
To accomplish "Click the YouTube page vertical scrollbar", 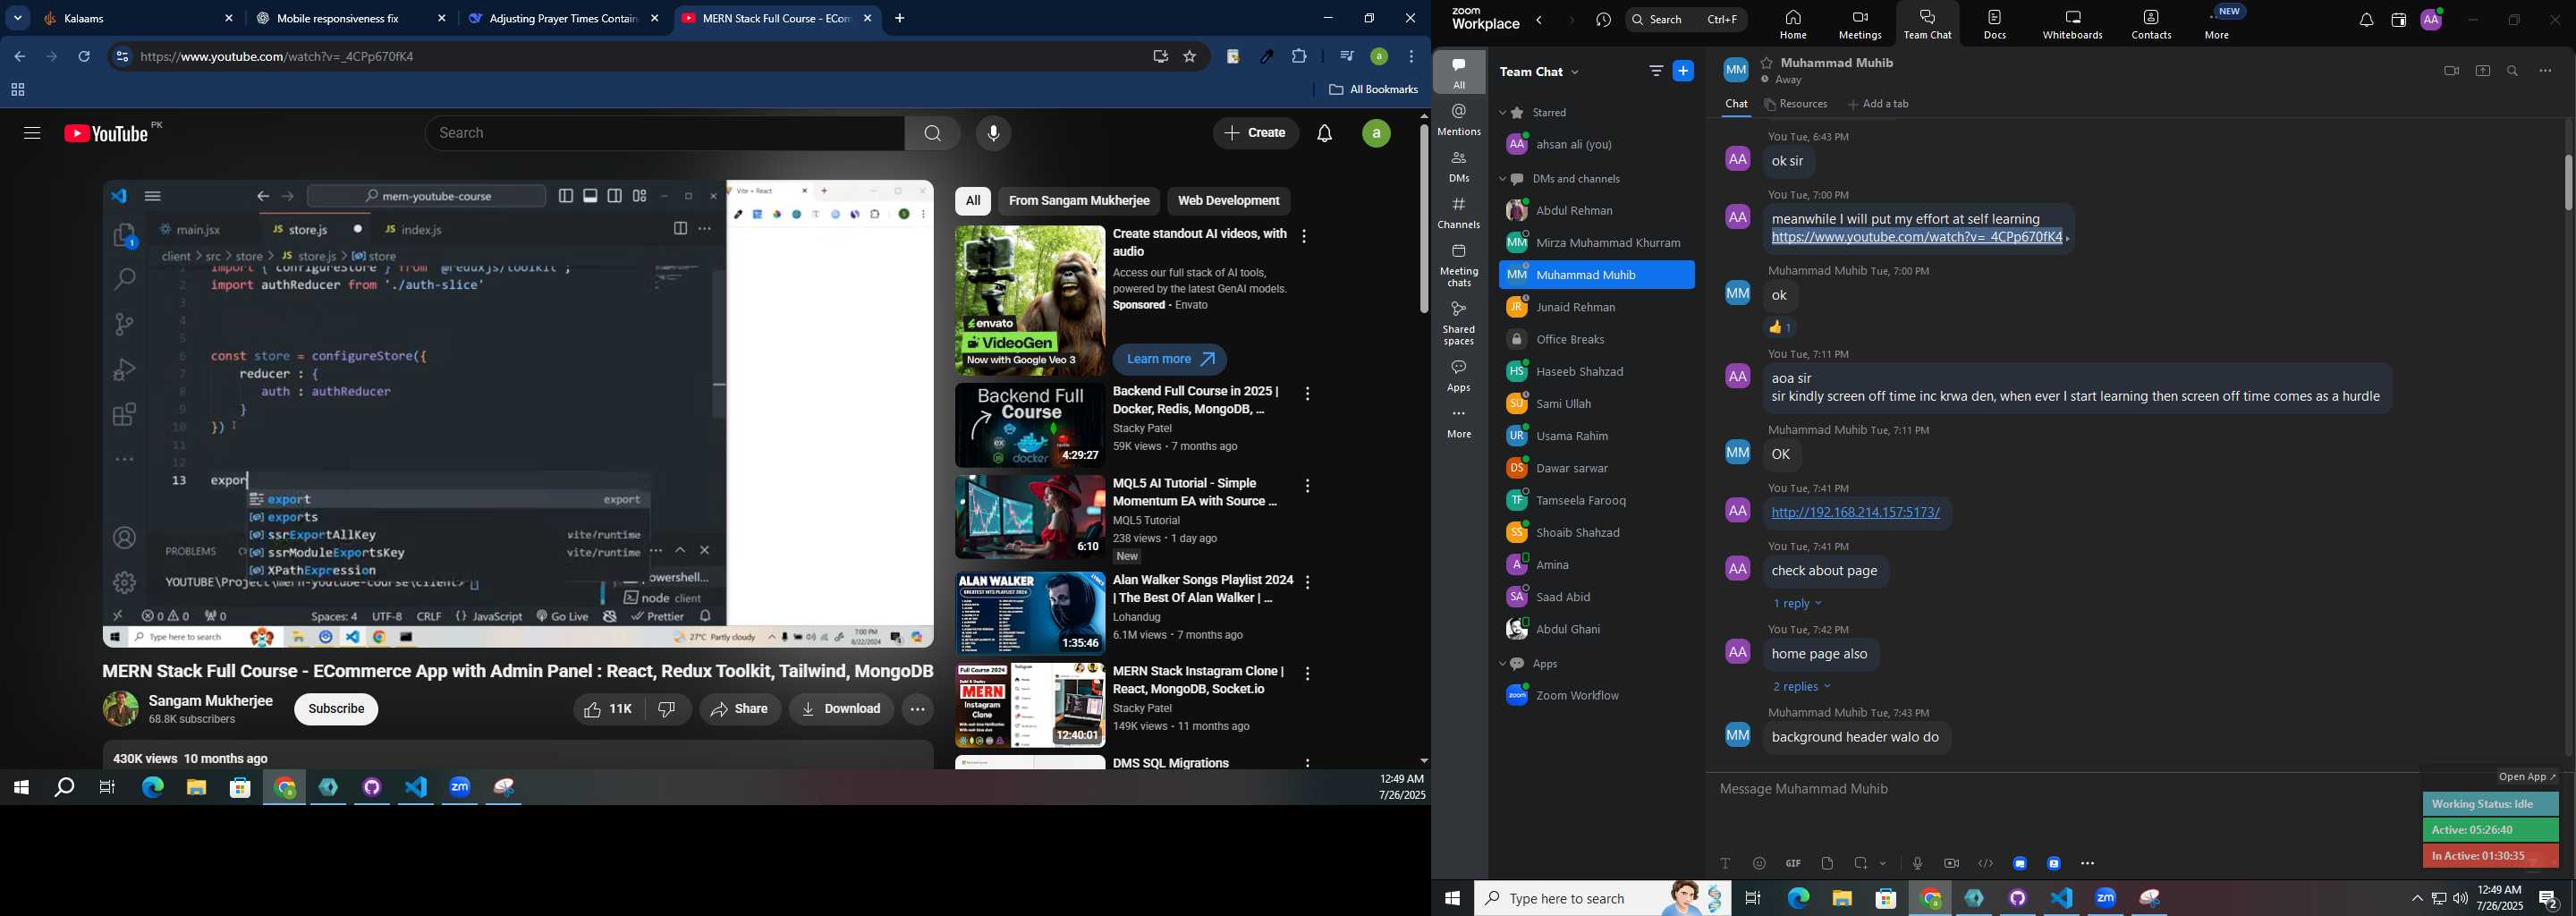I will pyautogui.click(x=1424, y=219).
